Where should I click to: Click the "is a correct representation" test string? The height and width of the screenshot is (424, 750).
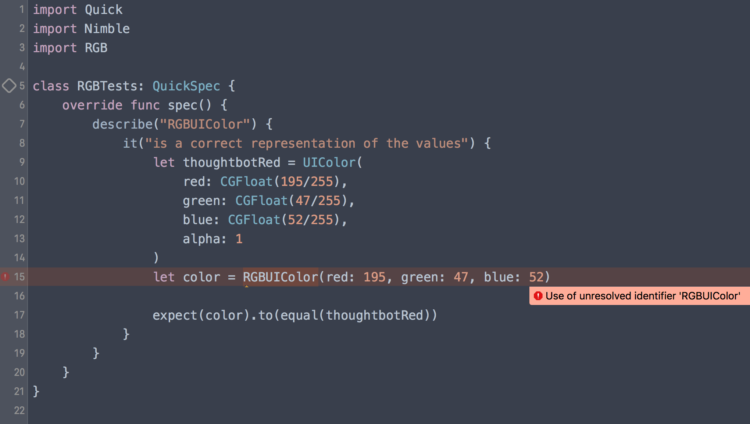coord(307,144)
